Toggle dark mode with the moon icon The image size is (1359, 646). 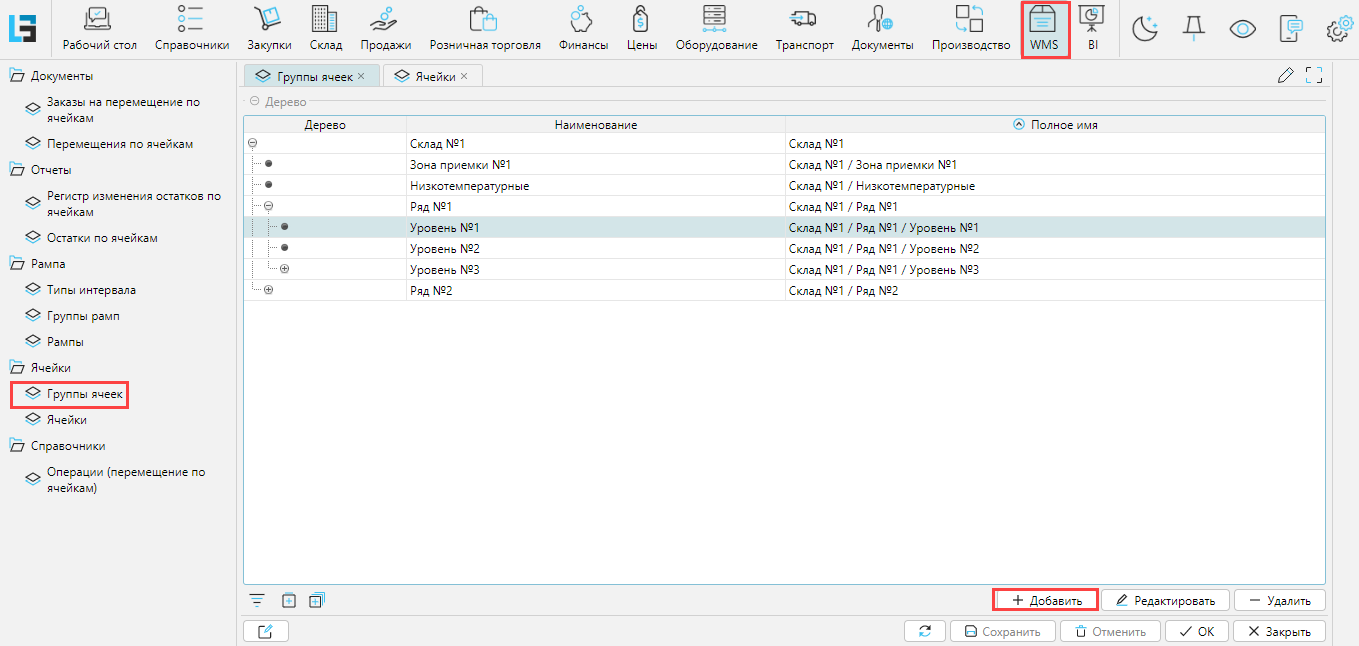(1145, 30)
